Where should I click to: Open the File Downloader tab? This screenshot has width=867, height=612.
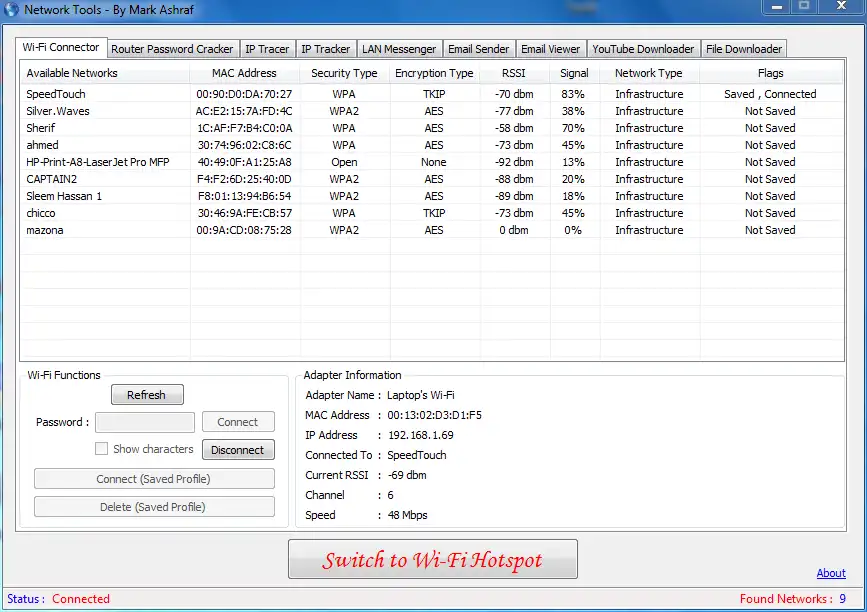[744, 49]
